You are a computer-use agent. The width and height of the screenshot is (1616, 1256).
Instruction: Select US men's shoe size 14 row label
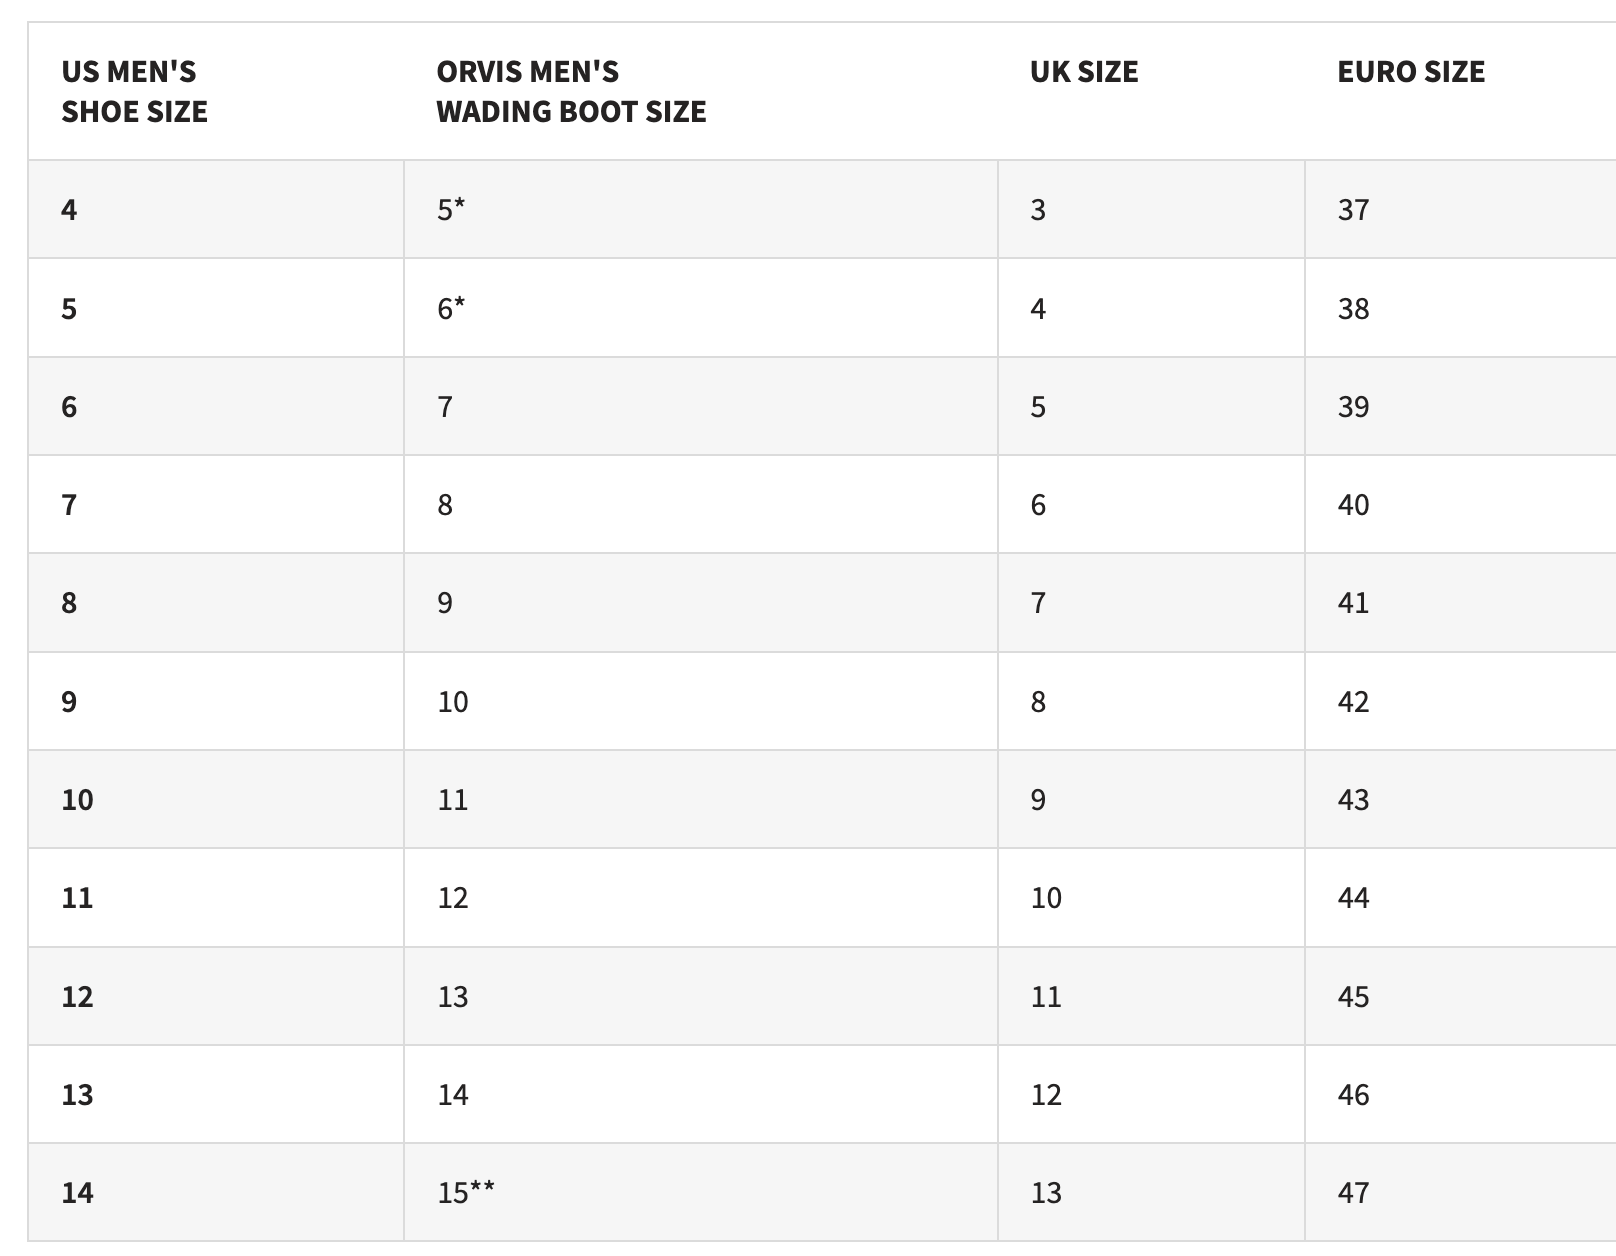[216, 1193]
